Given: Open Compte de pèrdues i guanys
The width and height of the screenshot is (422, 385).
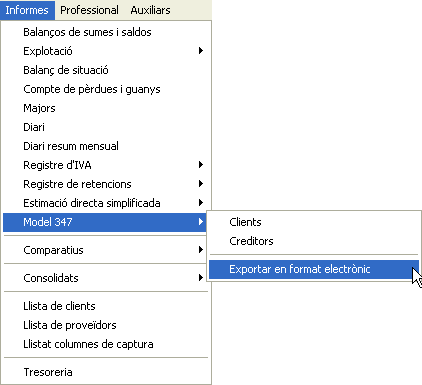Looking at the screenshot, I should pyautogui.click(x=106, y=89).
